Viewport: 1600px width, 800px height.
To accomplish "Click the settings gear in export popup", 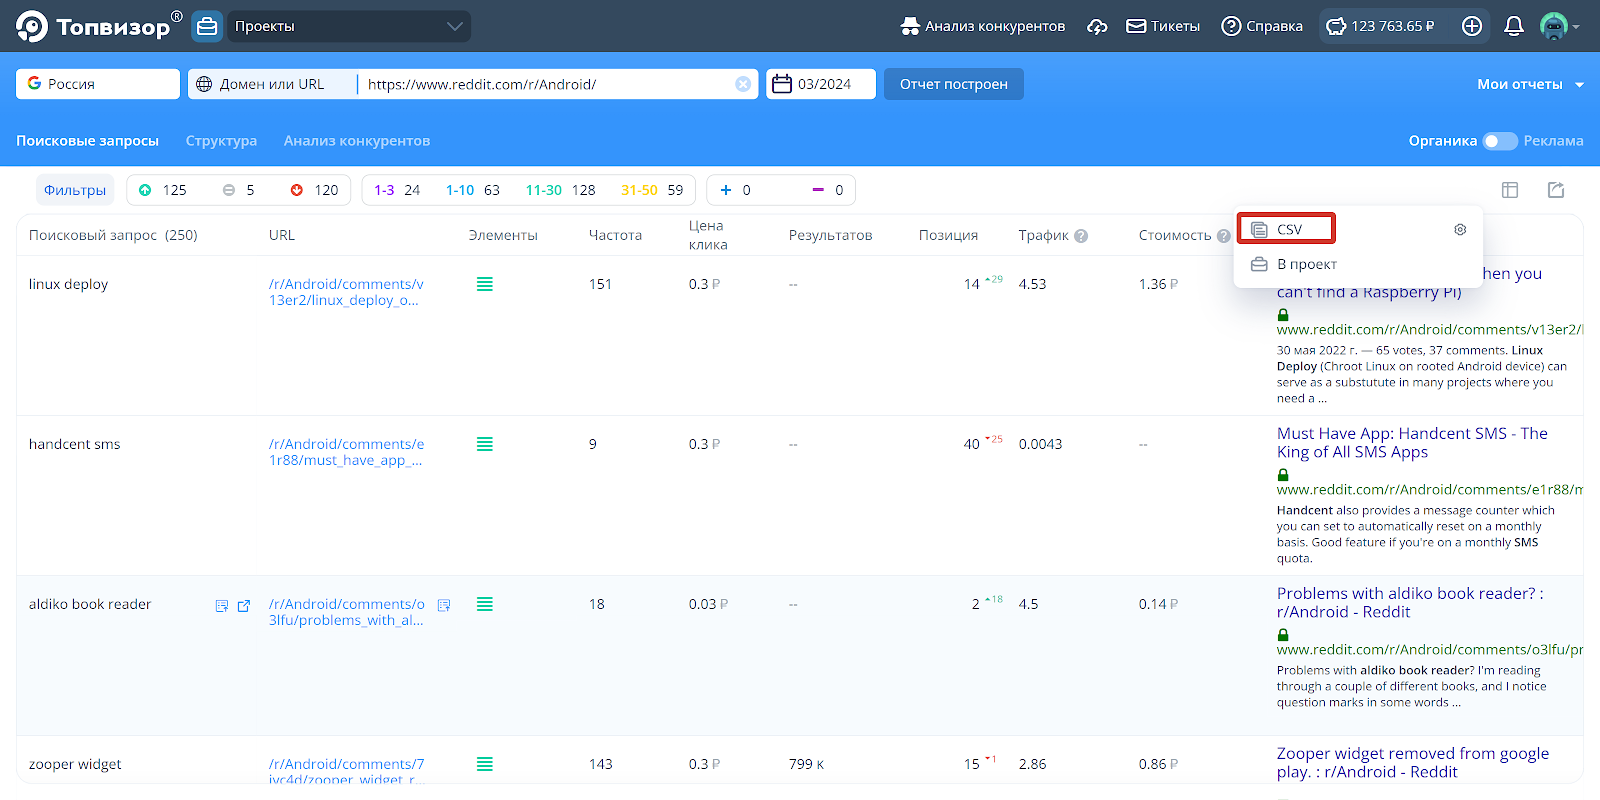I will click(x=1460, y=230).
